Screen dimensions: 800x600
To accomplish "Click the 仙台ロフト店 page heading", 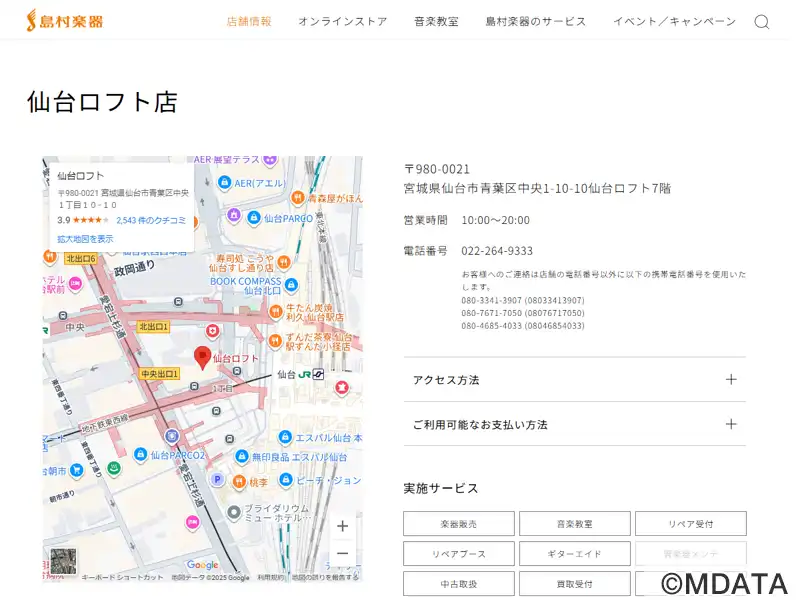I will coord(102,102).
